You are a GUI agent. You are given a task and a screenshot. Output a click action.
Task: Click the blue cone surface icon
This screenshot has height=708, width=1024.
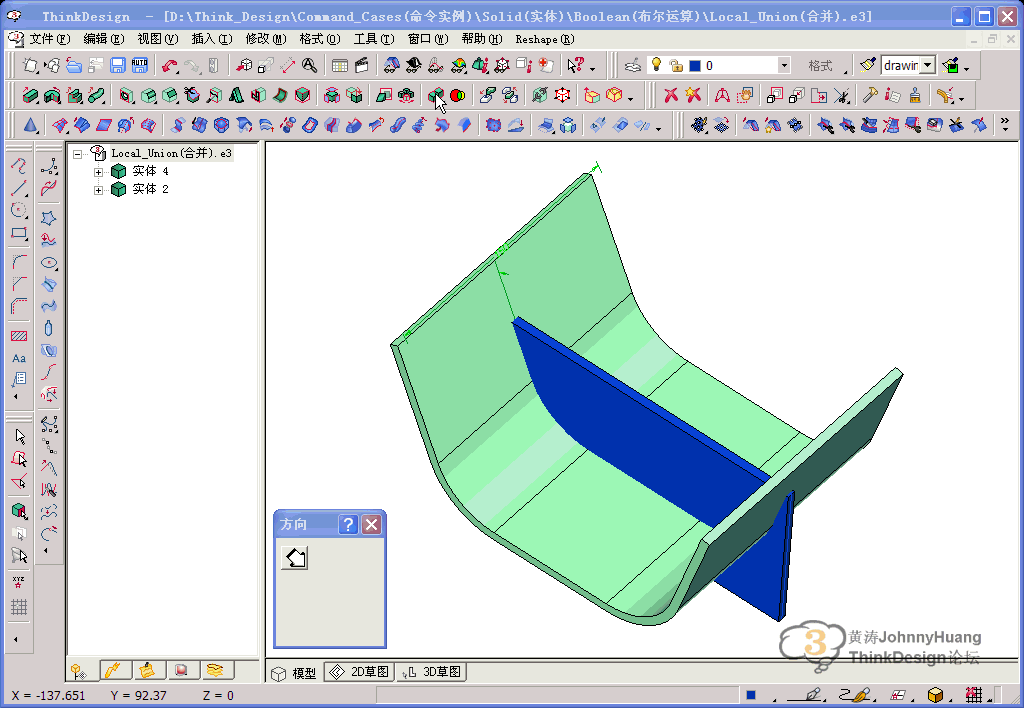30,125
